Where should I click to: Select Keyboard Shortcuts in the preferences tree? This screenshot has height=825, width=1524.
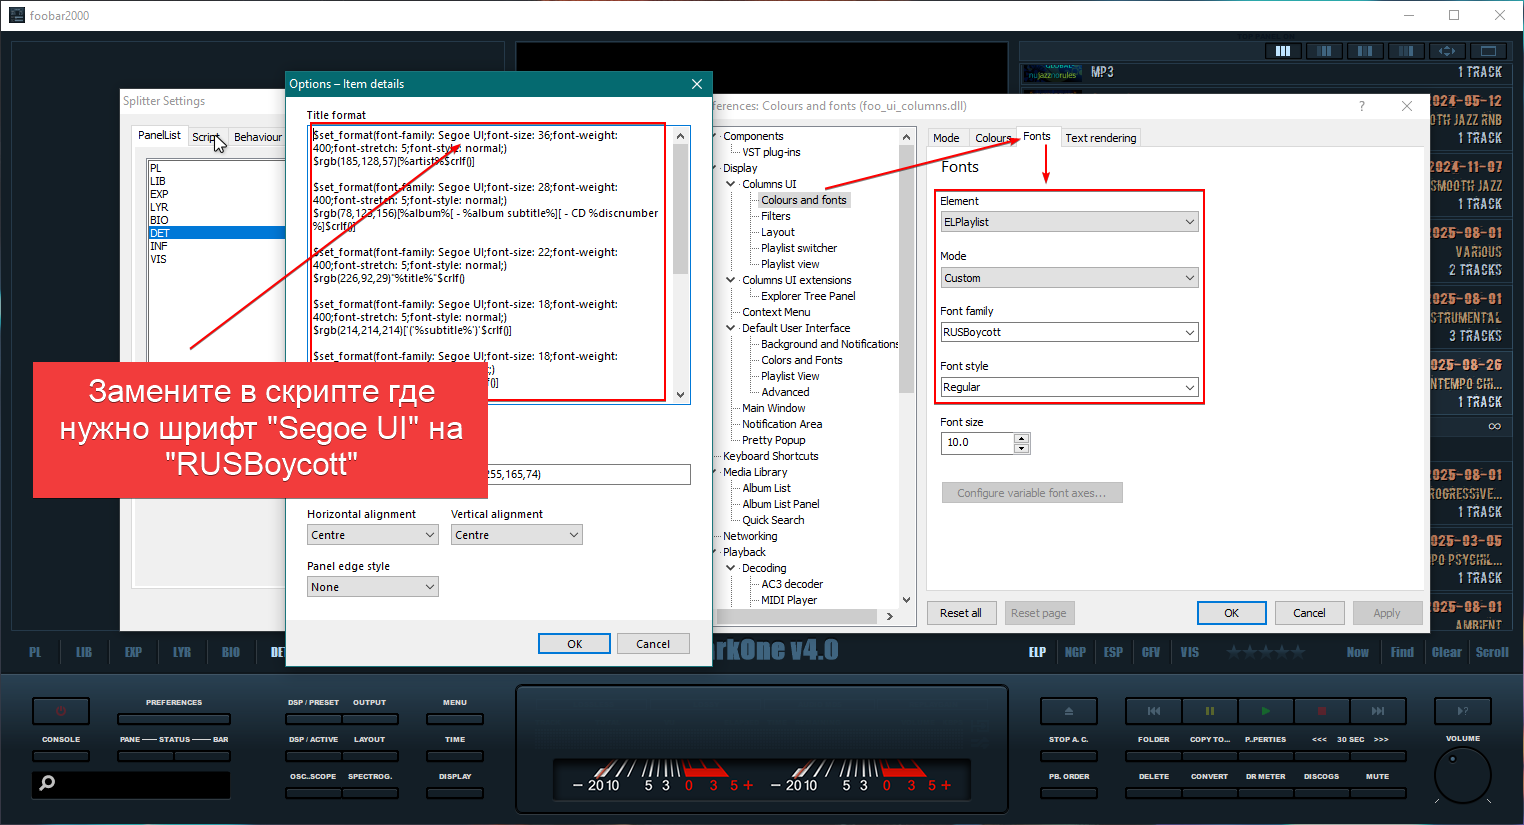[x=770, y=456]
